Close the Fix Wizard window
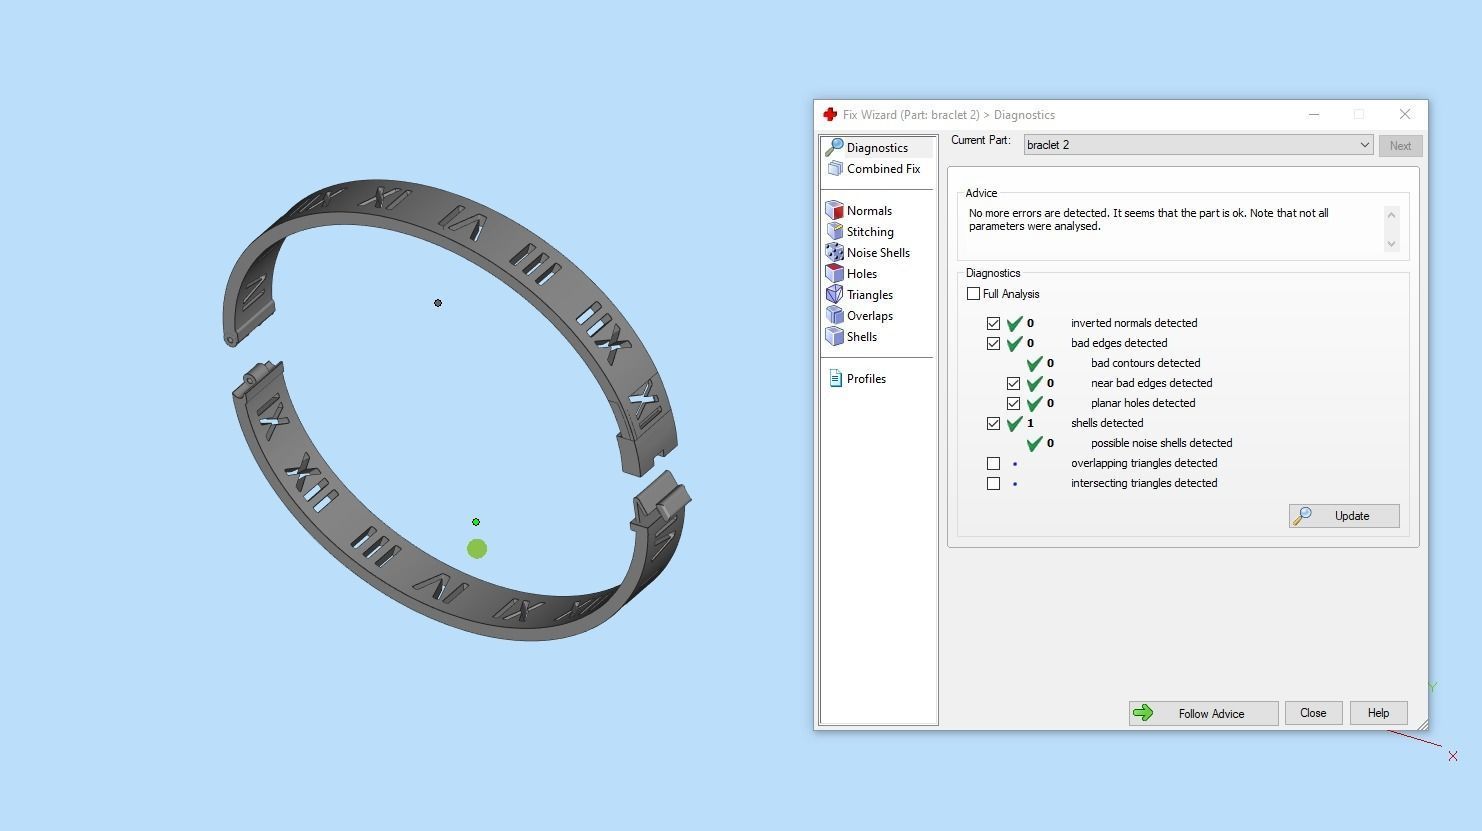The height and width of the screenshot is (831, 1482). 1405,114
